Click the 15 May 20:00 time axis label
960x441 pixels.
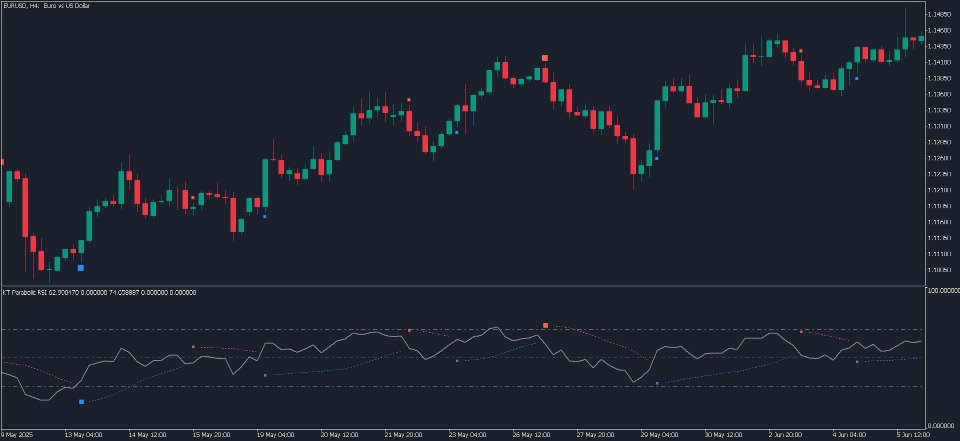pyautogui.click(x=211, y=434)
